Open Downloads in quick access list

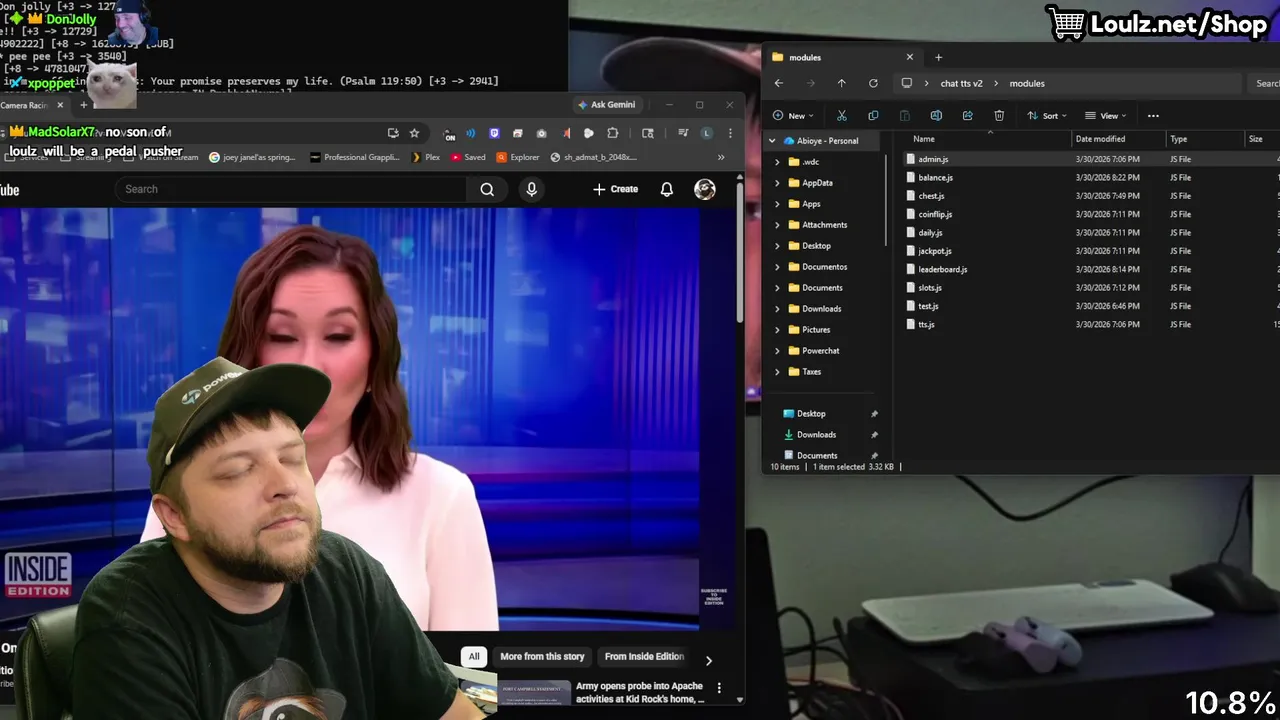coord(816,434)
